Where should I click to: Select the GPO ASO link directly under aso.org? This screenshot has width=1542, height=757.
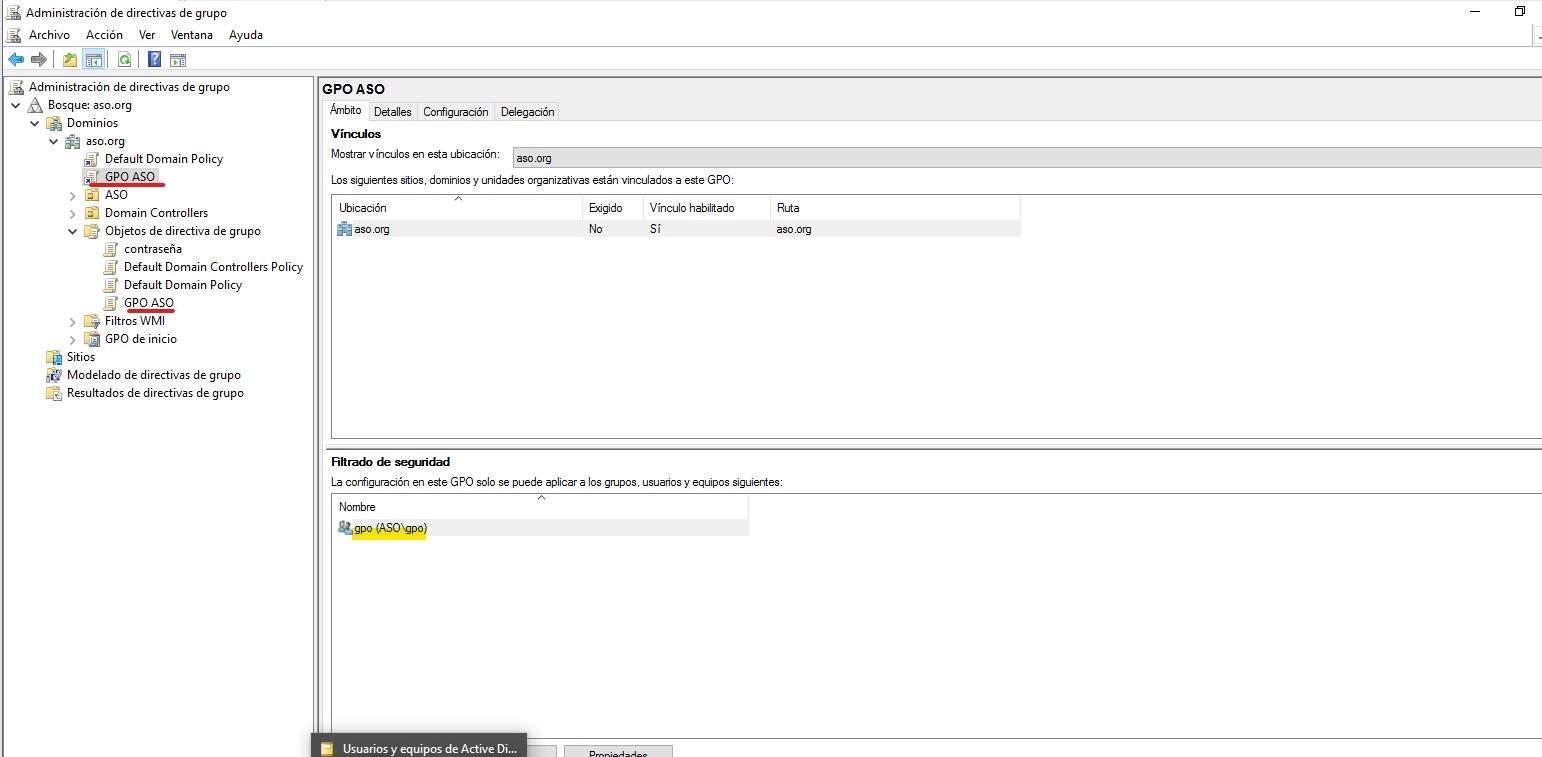pyautogui.click(x=130, y=177)
